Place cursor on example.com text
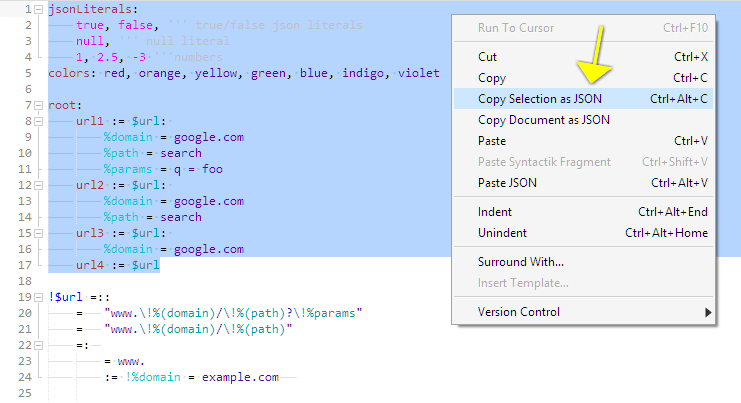Screen dimensions: 741x403 click(240, 378)
